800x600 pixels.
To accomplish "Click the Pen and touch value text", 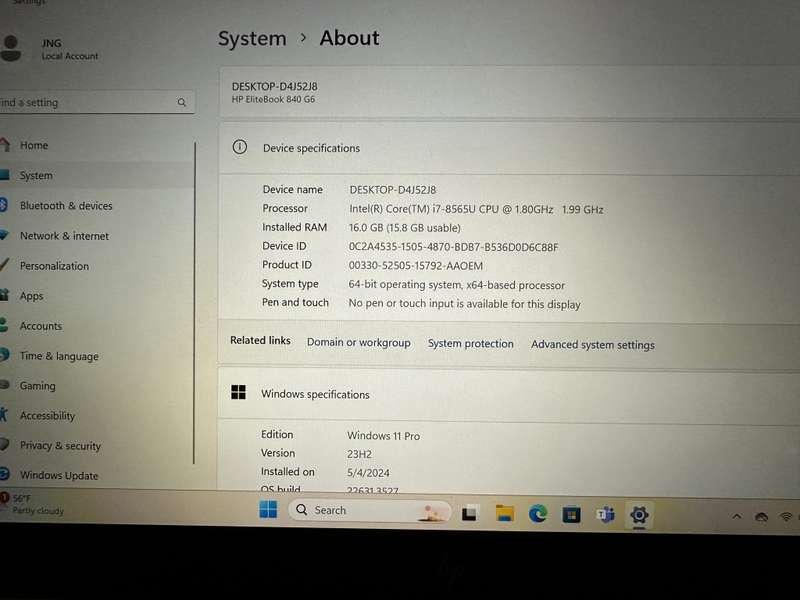I will (x=464, y=304).
